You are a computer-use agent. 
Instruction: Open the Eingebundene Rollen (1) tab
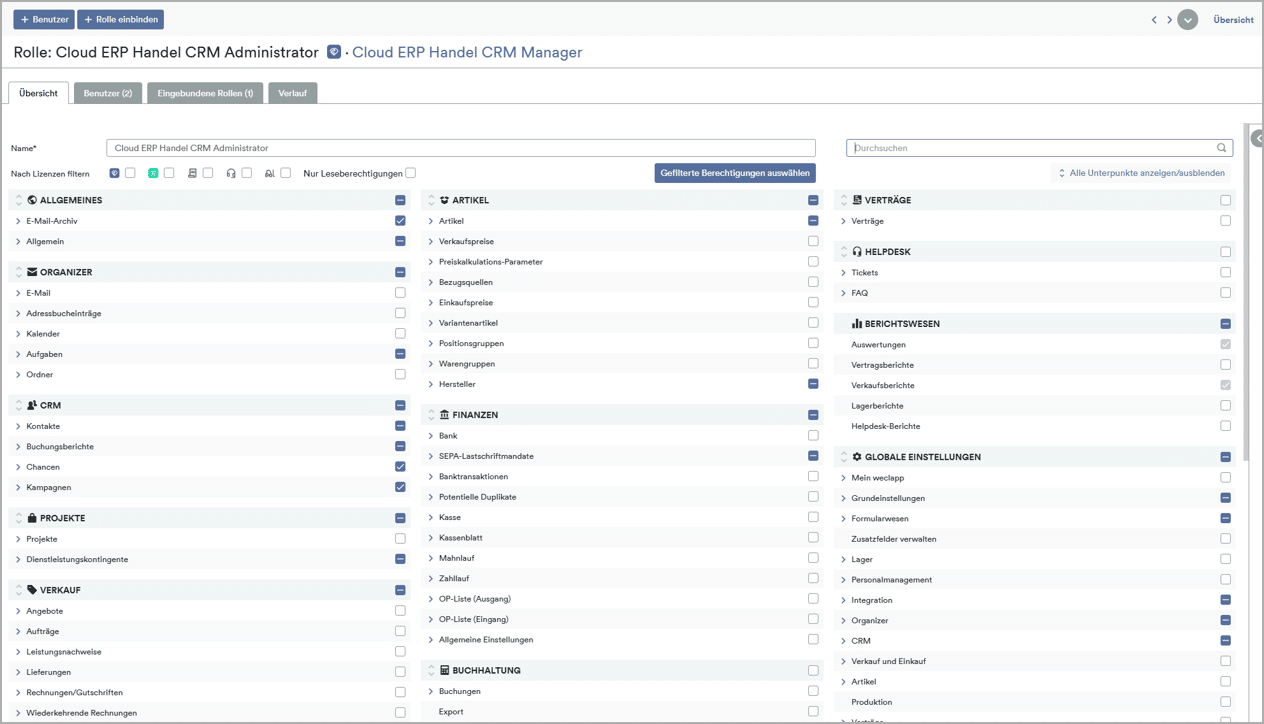click(205, 93)
